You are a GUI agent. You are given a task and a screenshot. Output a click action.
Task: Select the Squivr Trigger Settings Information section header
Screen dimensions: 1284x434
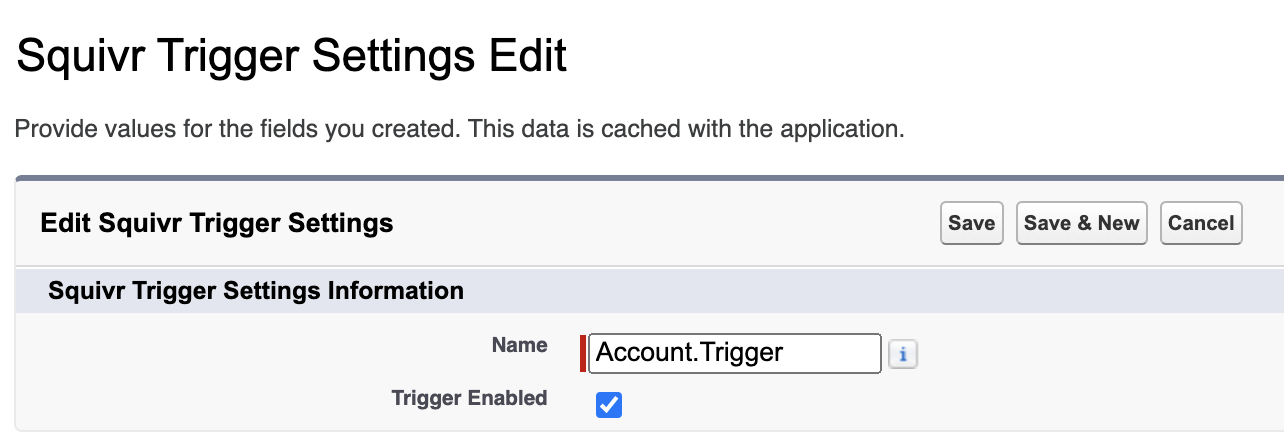click(256, 291)
